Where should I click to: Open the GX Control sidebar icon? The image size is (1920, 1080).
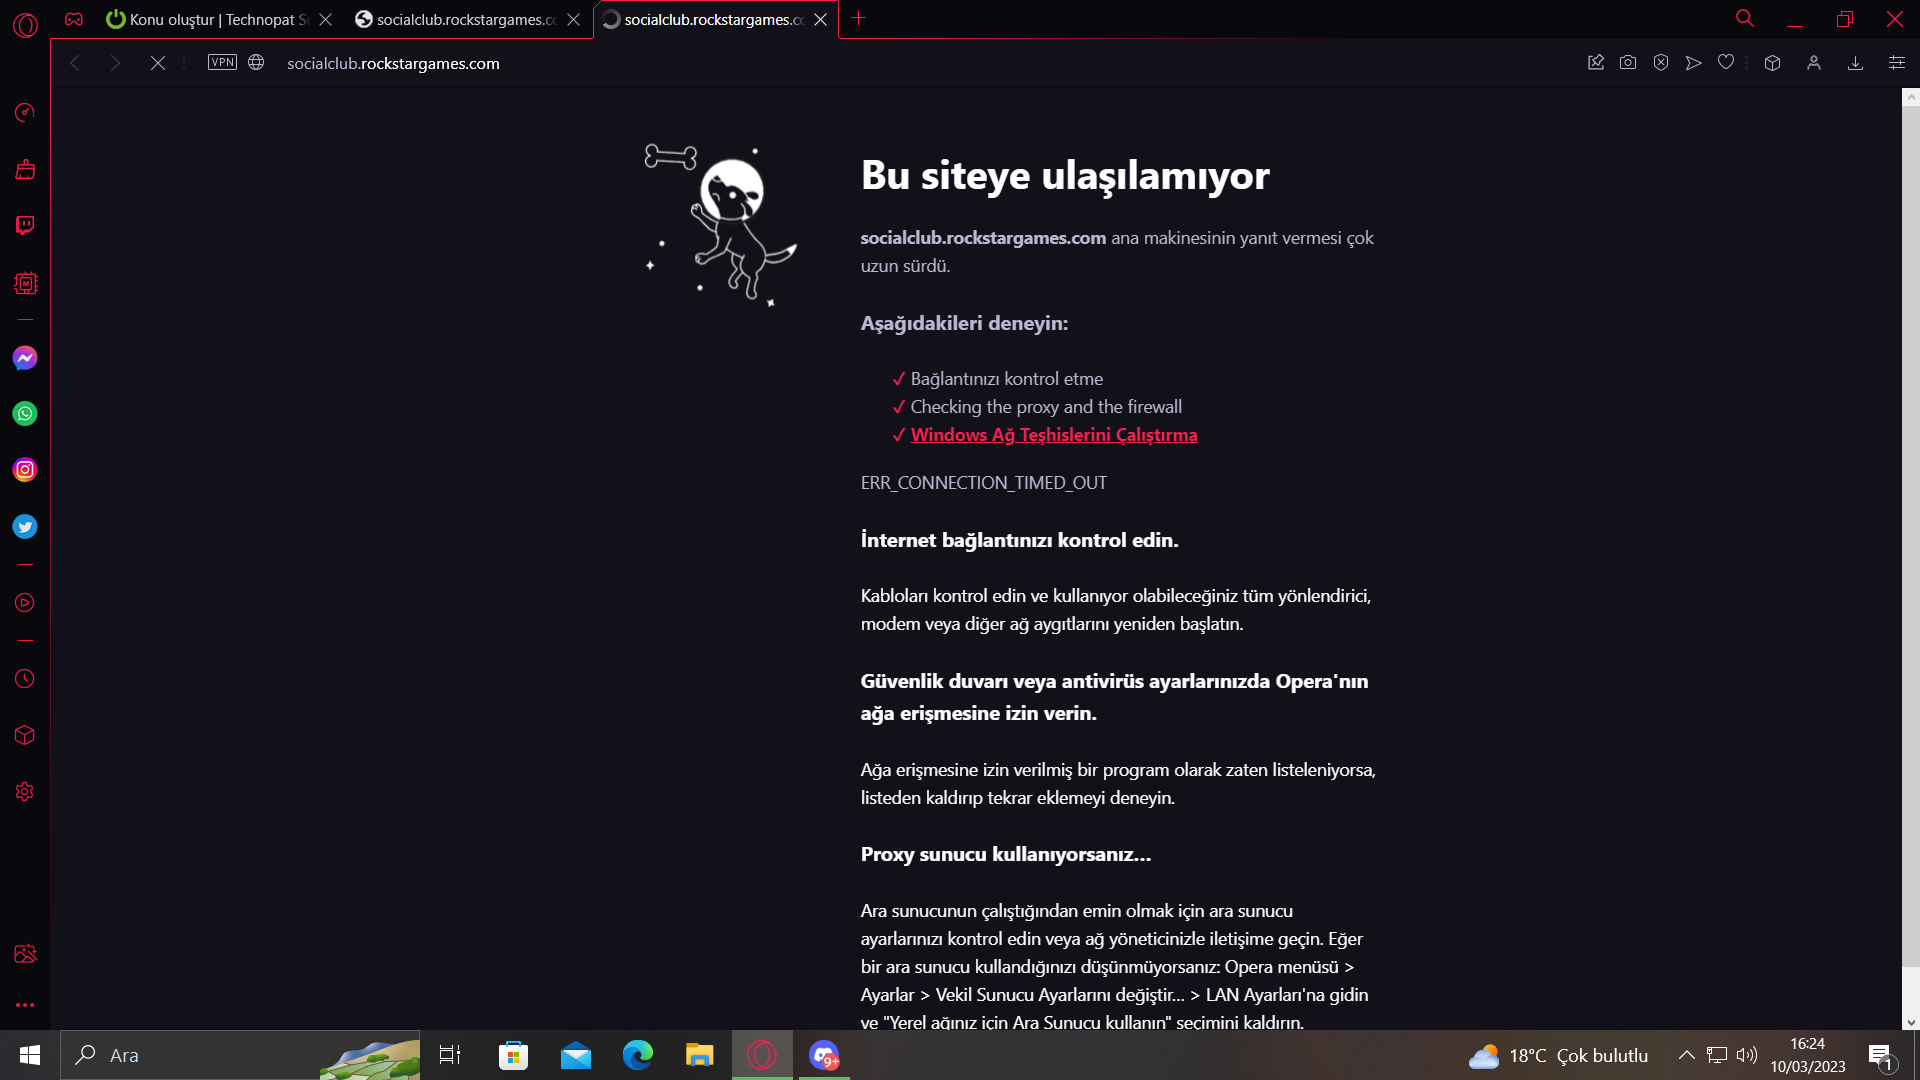25,283
